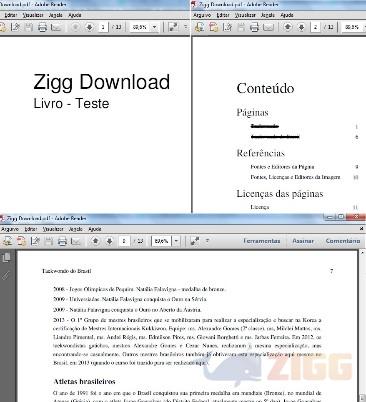
Task: Open 'Fontes e Editores da Página' contents entry
Action: pyautogui.click(x=282, y=167)
